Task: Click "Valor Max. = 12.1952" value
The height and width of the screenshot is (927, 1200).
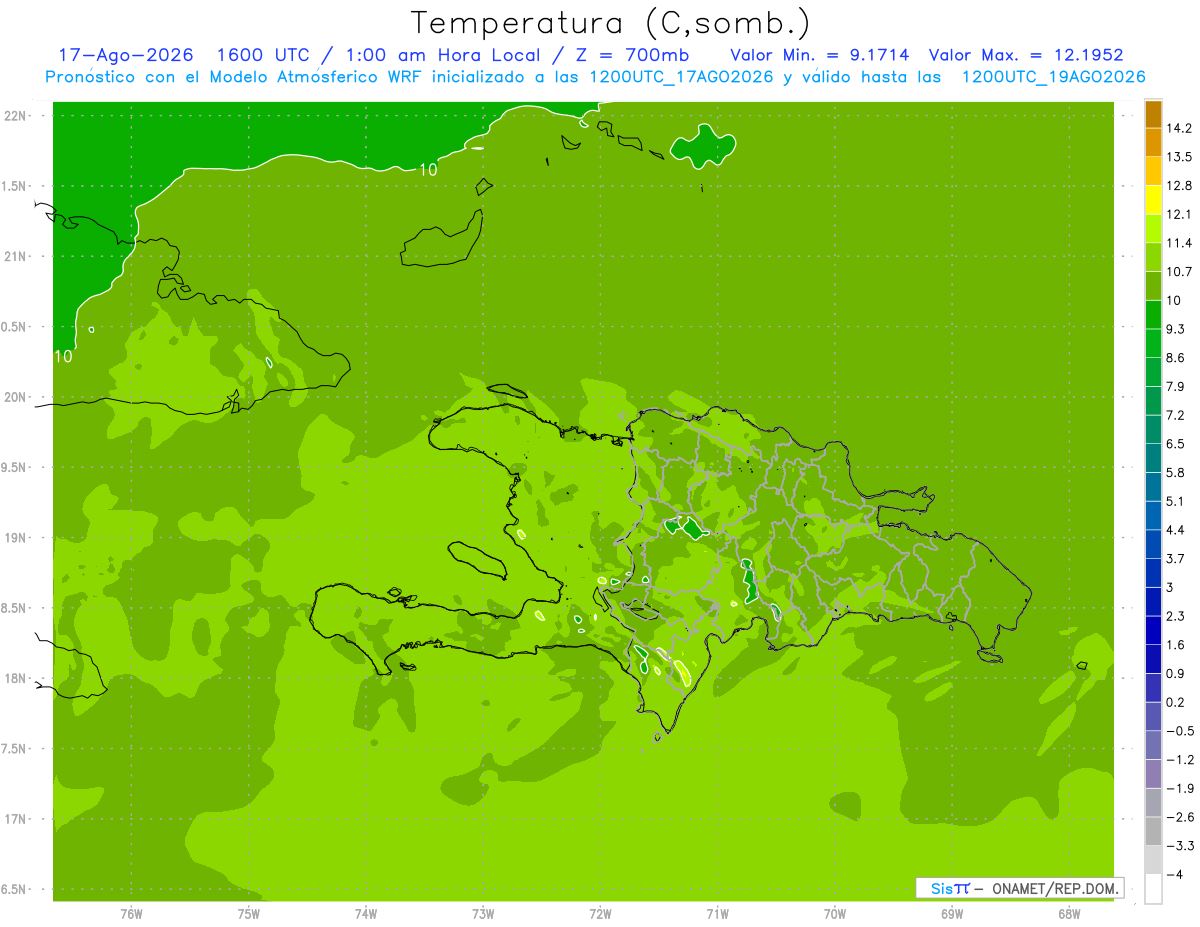Action: 1026,55
